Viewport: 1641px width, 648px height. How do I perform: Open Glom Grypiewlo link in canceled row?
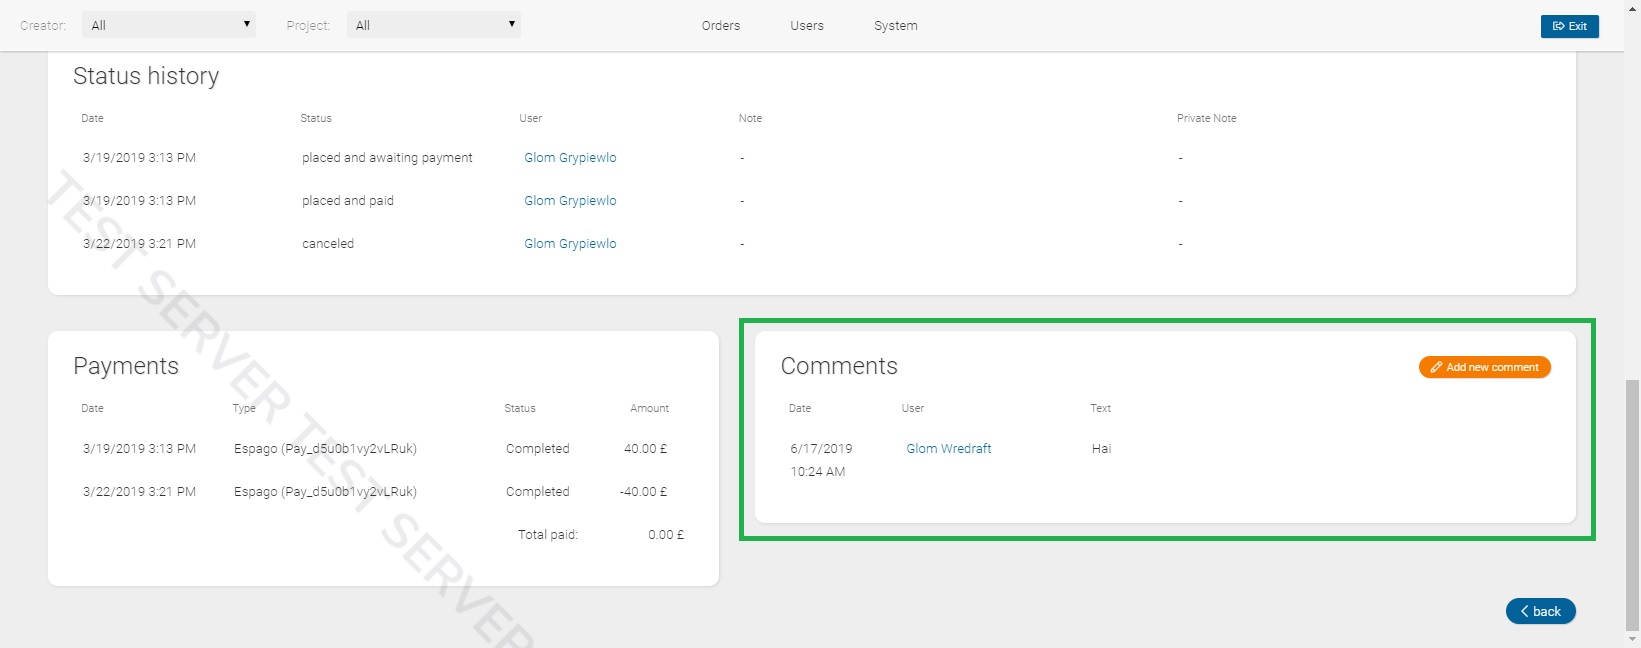(x=570, y=244)
